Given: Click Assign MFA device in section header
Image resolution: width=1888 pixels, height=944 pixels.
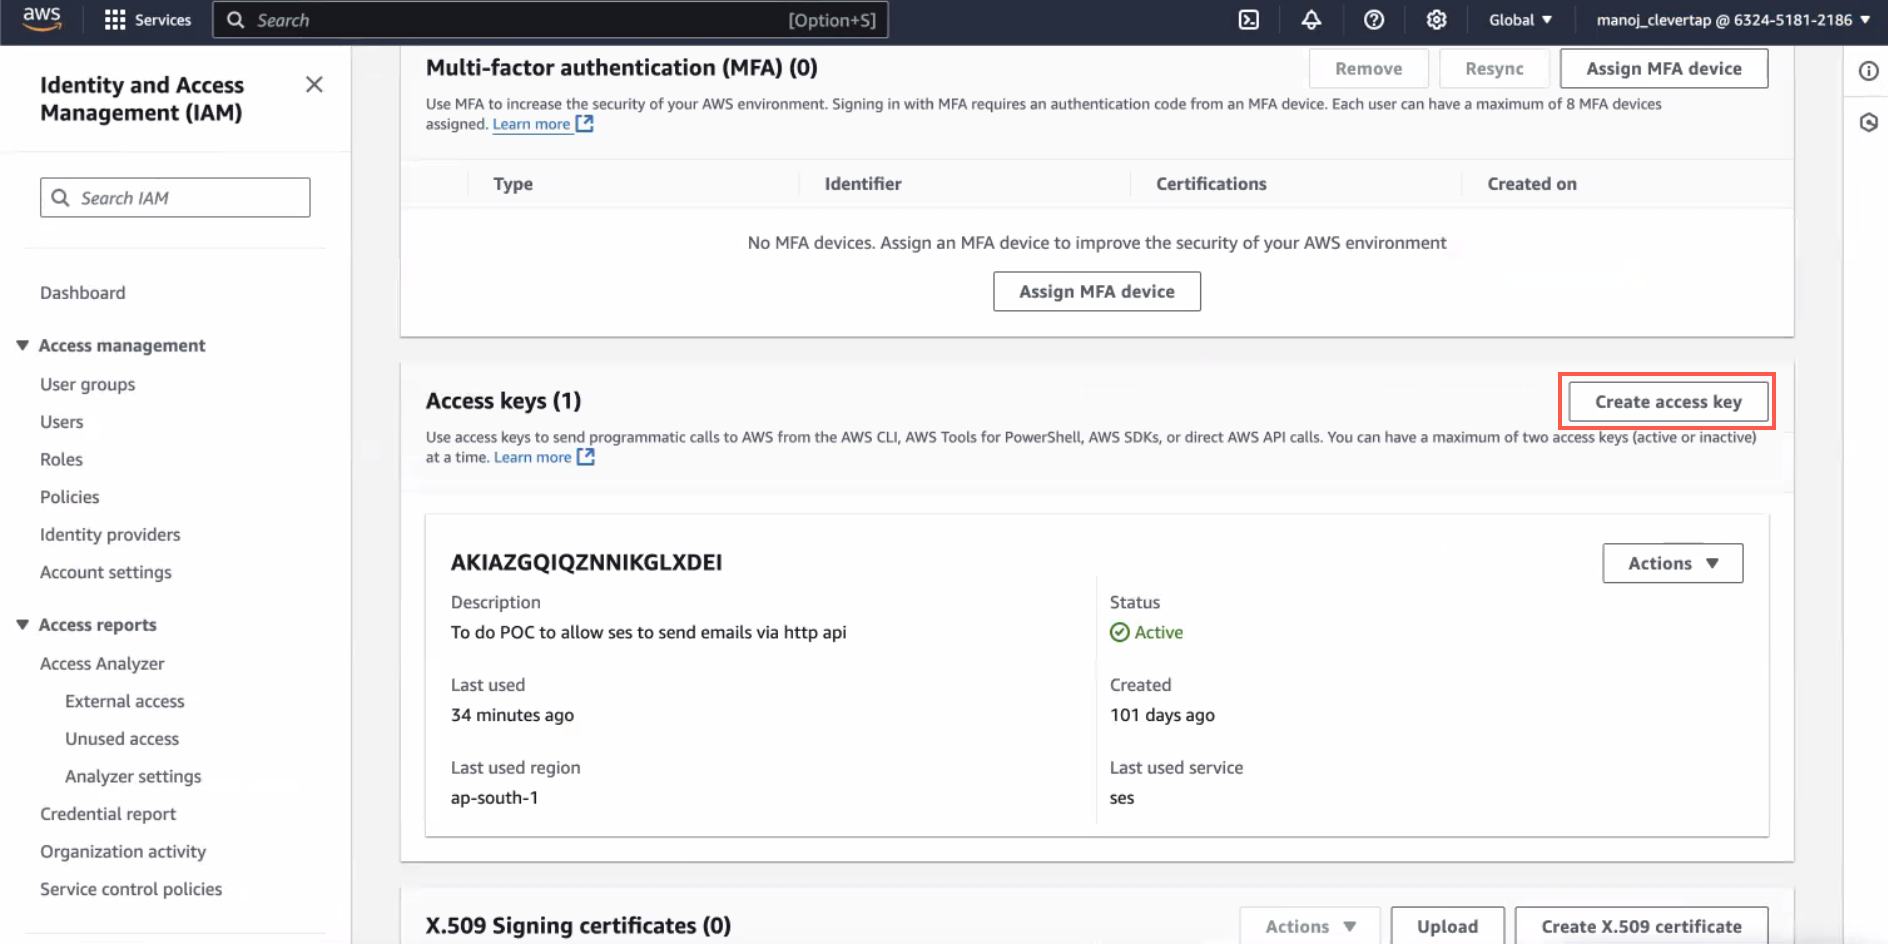Looking at the screenshot, I should pos(1664,68).
